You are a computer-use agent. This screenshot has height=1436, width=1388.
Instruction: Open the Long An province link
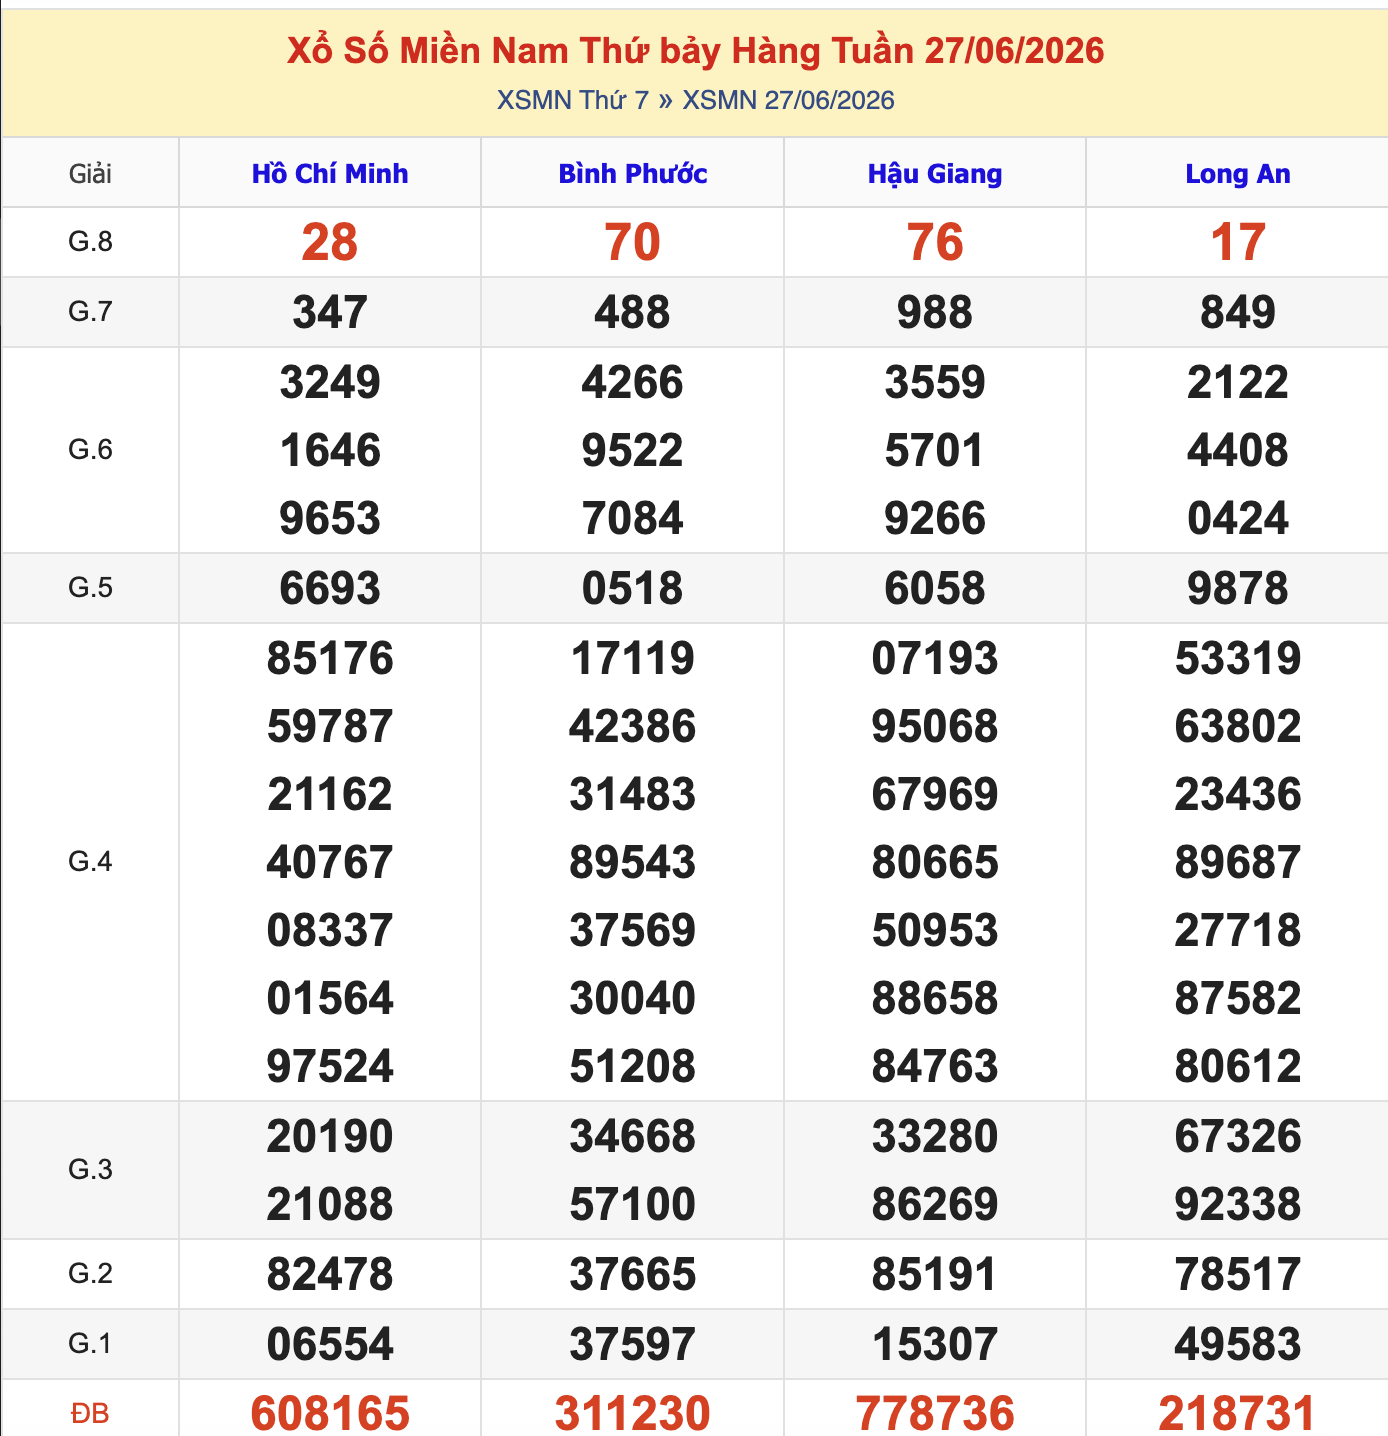coord(1238,174)
